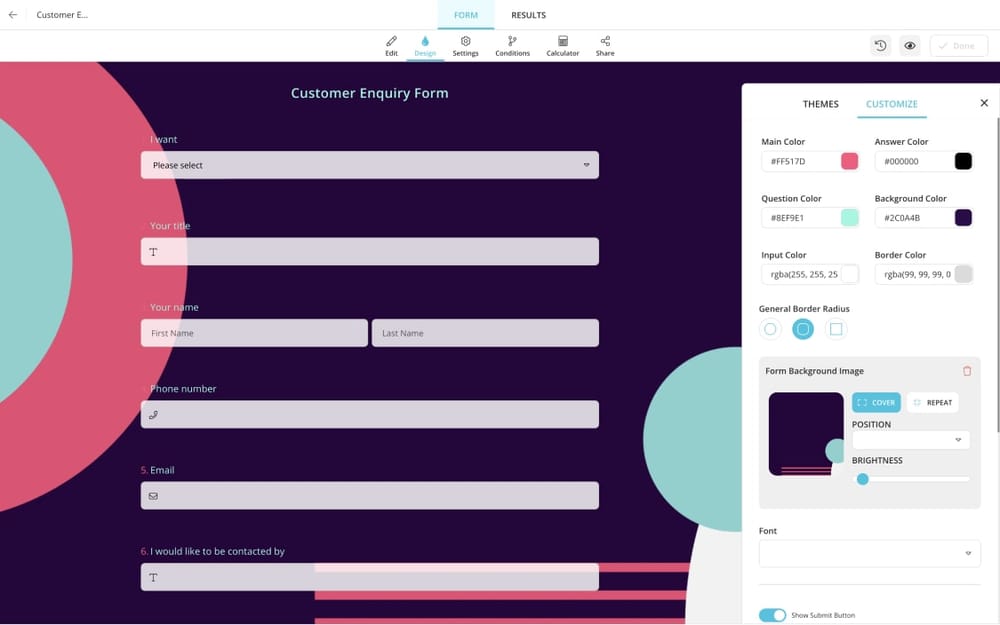Click the Main Color pink swatch
The width and height of the screenshot is (1000, 625).
point(849,161)
